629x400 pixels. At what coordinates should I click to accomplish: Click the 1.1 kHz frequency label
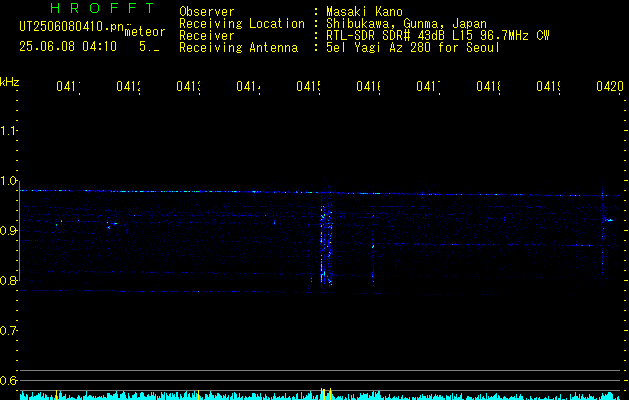(x=8, y=130)
